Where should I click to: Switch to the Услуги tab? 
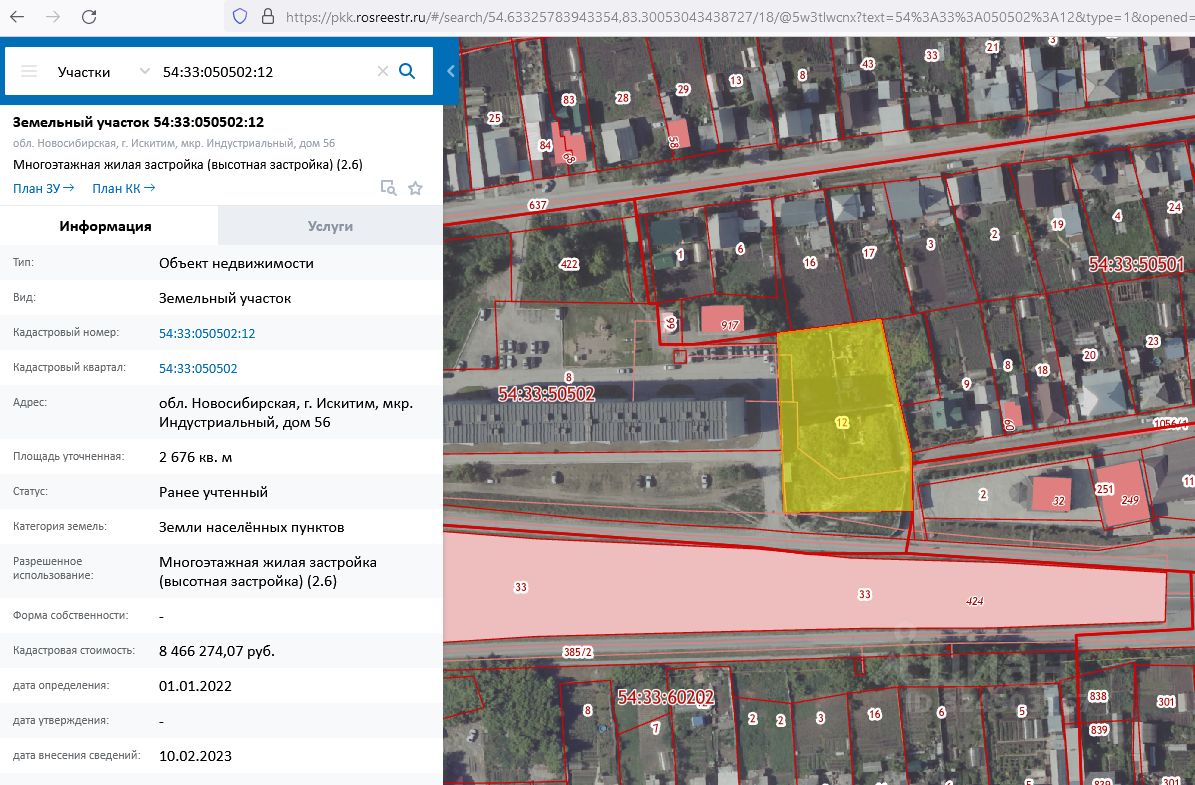point(330,226)
